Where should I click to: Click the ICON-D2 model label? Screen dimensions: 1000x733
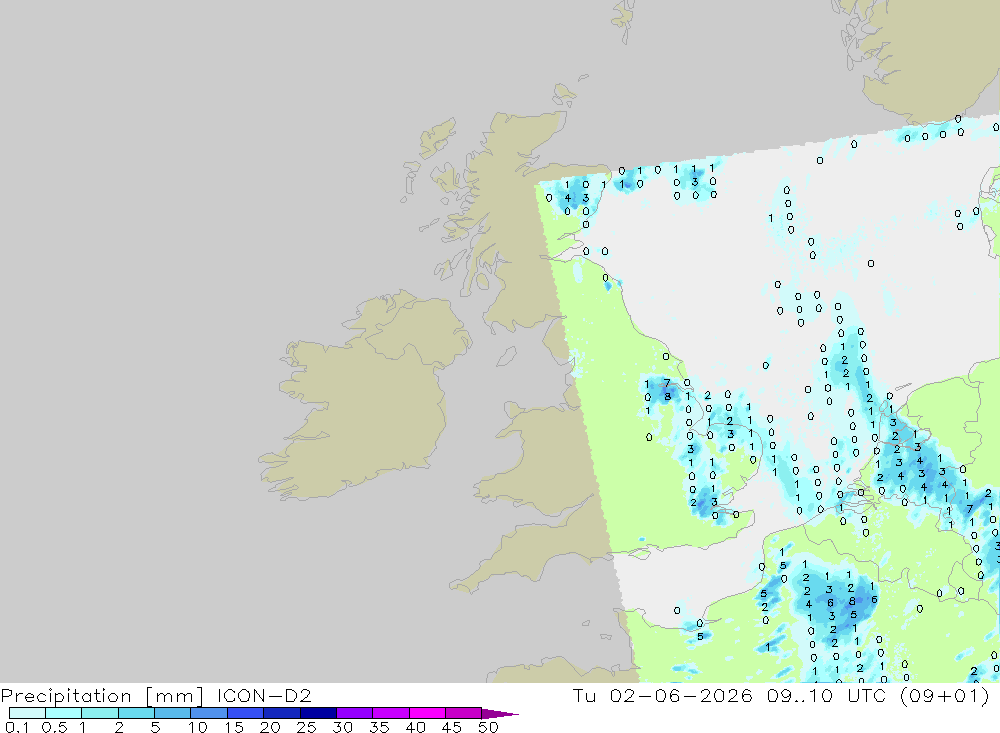point(264,695)
